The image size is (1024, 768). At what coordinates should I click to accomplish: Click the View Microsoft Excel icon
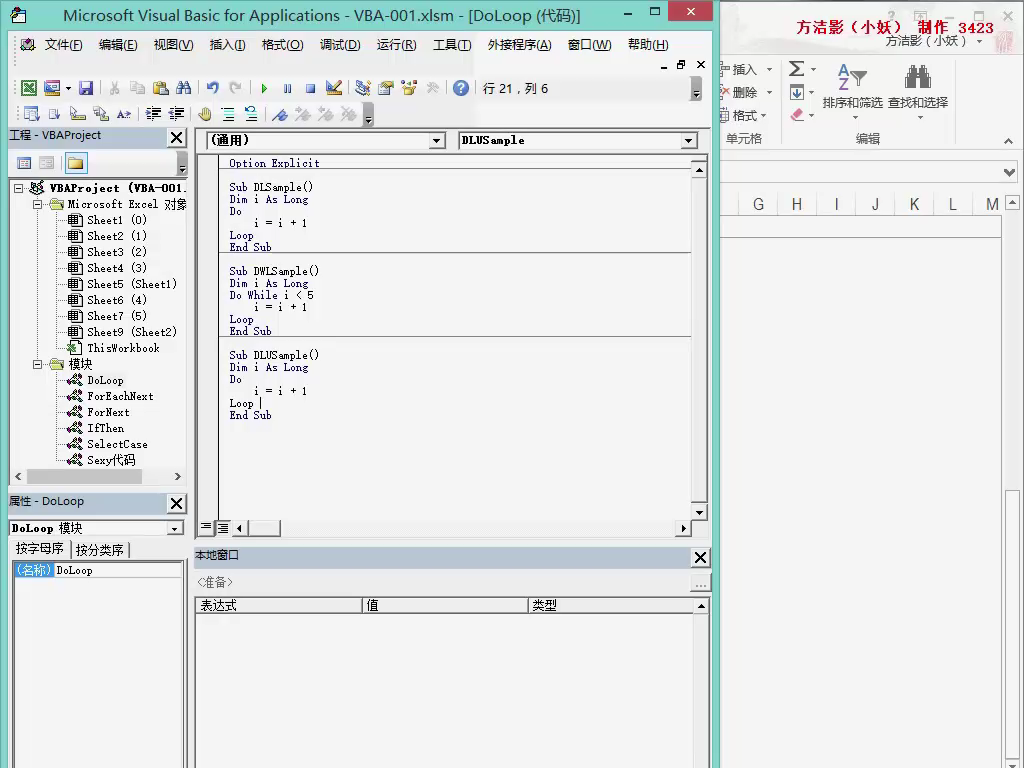tap(29, 88)
